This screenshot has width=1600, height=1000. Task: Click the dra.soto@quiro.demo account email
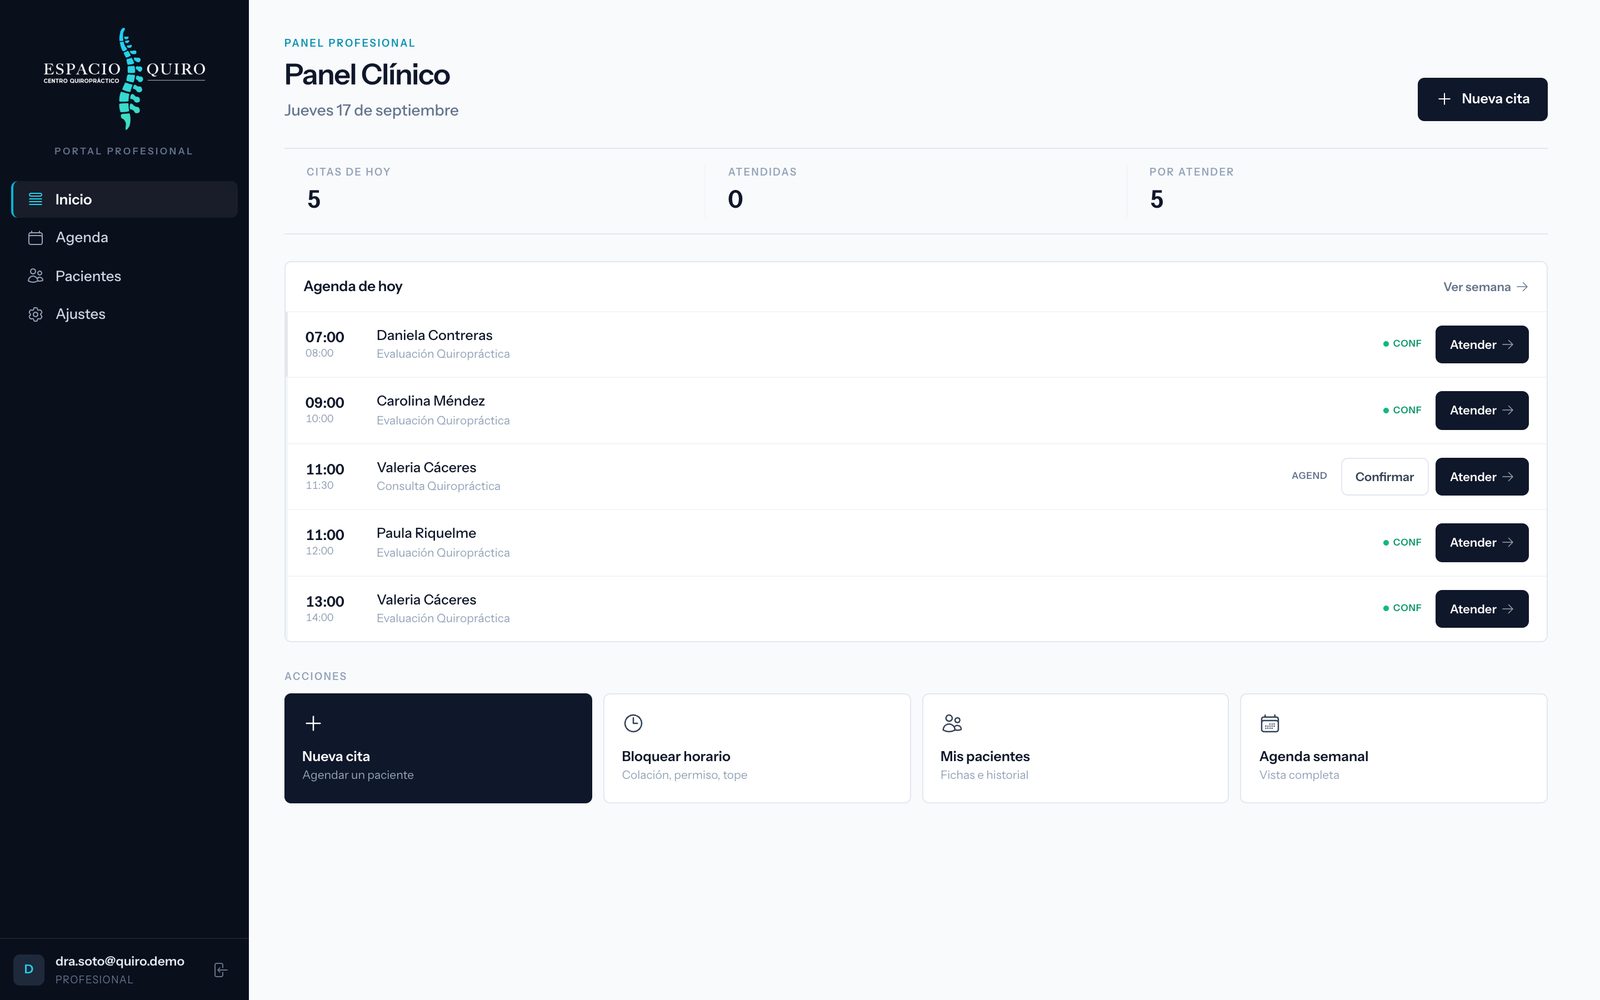[120, 961]
